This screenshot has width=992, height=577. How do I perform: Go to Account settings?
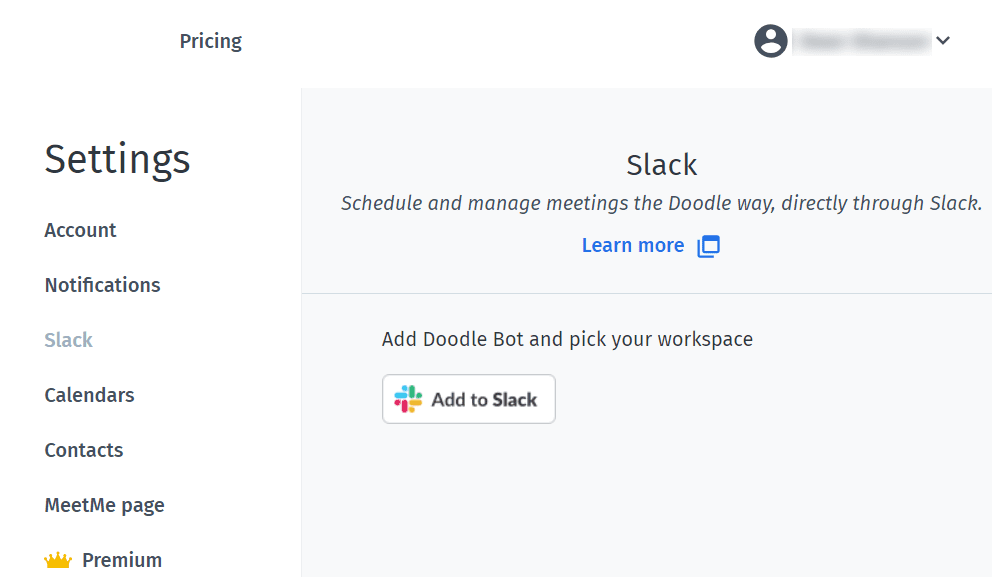click(80, 230)
